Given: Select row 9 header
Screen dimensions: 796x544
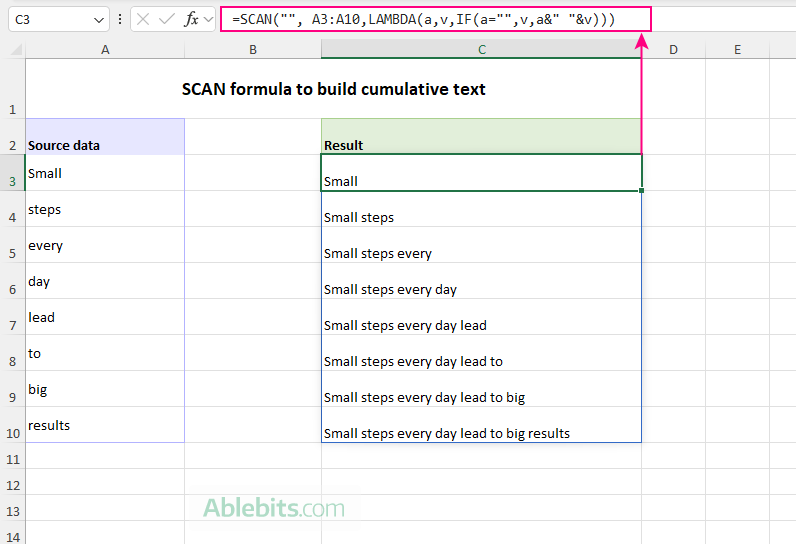Looking at the screenshot, I should (x=13, y=389).
